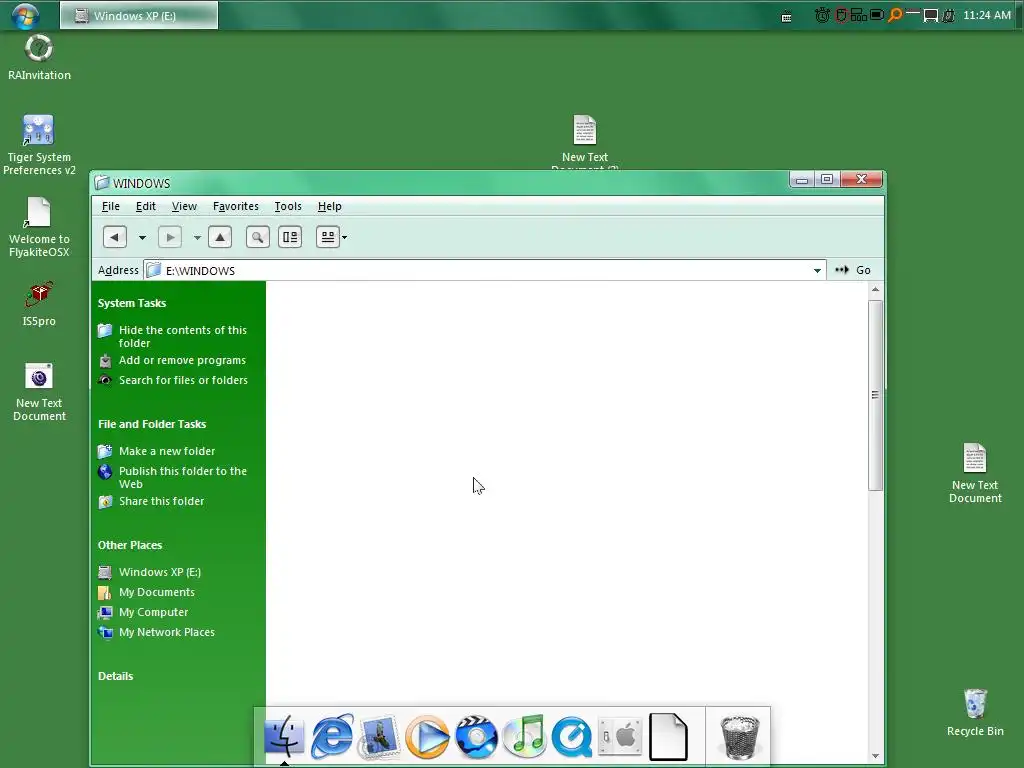
Task: Open System Preferences from the dock
Action: coord(620,737)
